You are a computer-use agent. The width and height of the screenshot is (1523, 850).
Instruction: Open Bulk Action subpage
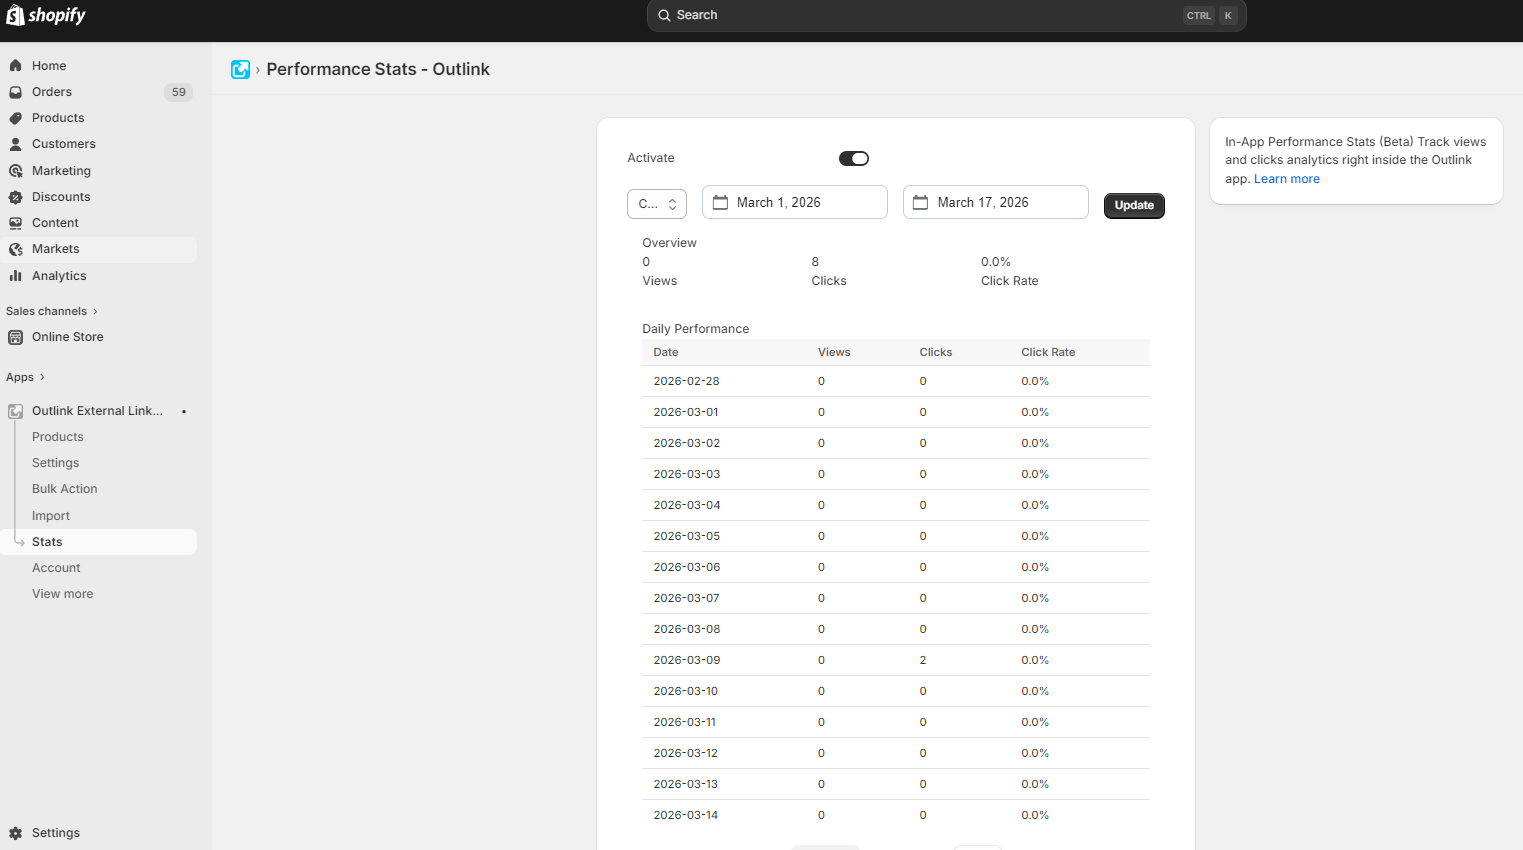pyautogui.click(x=65, y=489)
